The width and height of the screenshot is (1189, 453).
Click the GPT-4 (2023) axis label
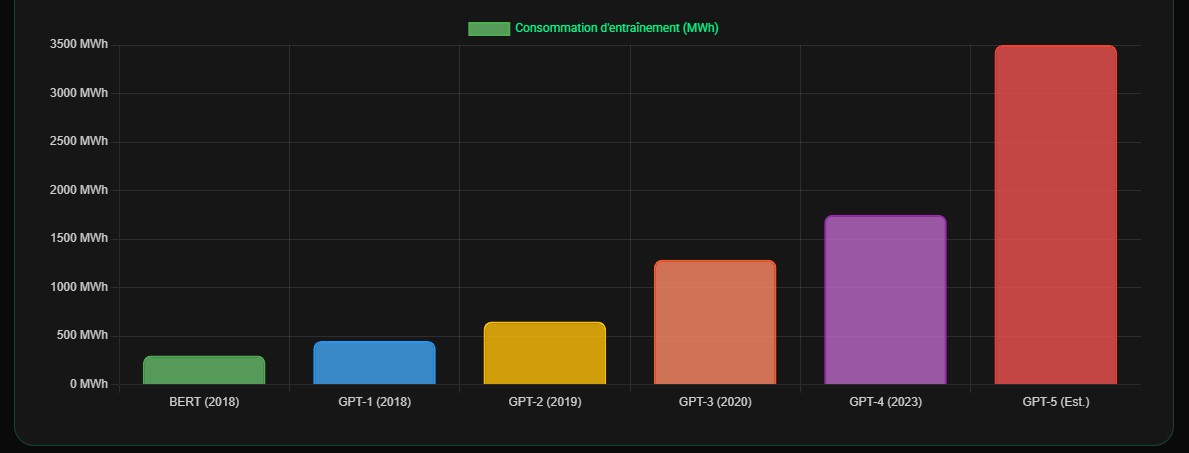pyautogui.click(x=885, y=402)
